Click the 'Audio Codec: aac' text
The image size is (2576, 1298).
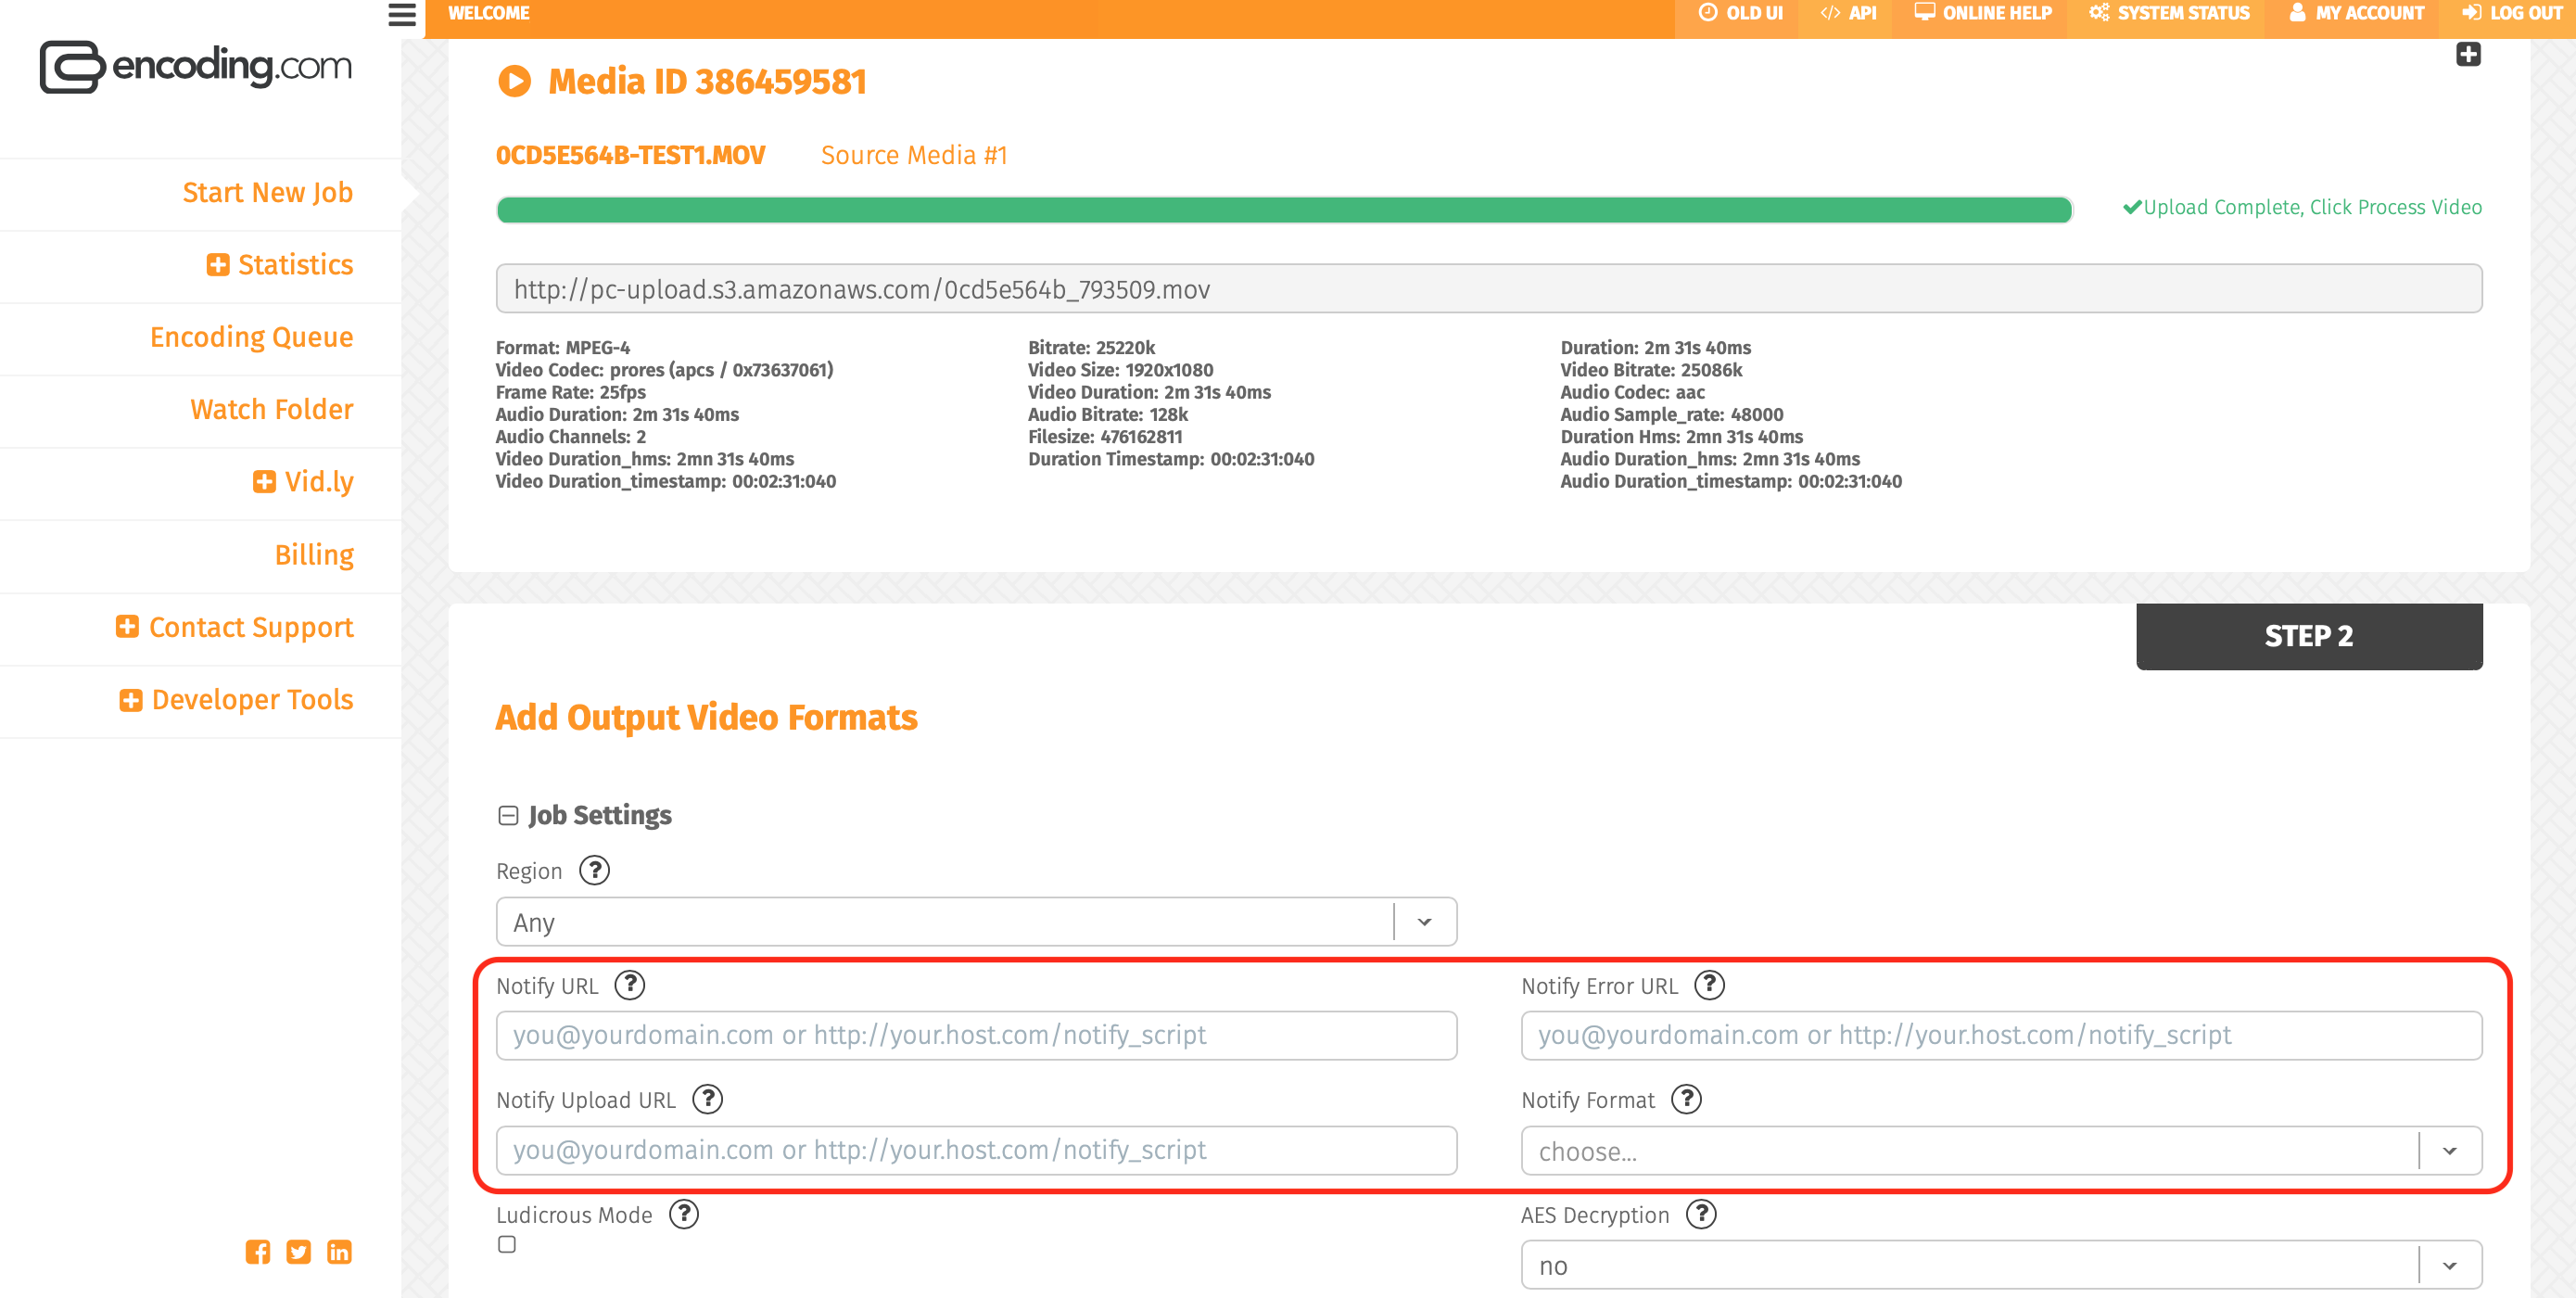pos(1632,392)
